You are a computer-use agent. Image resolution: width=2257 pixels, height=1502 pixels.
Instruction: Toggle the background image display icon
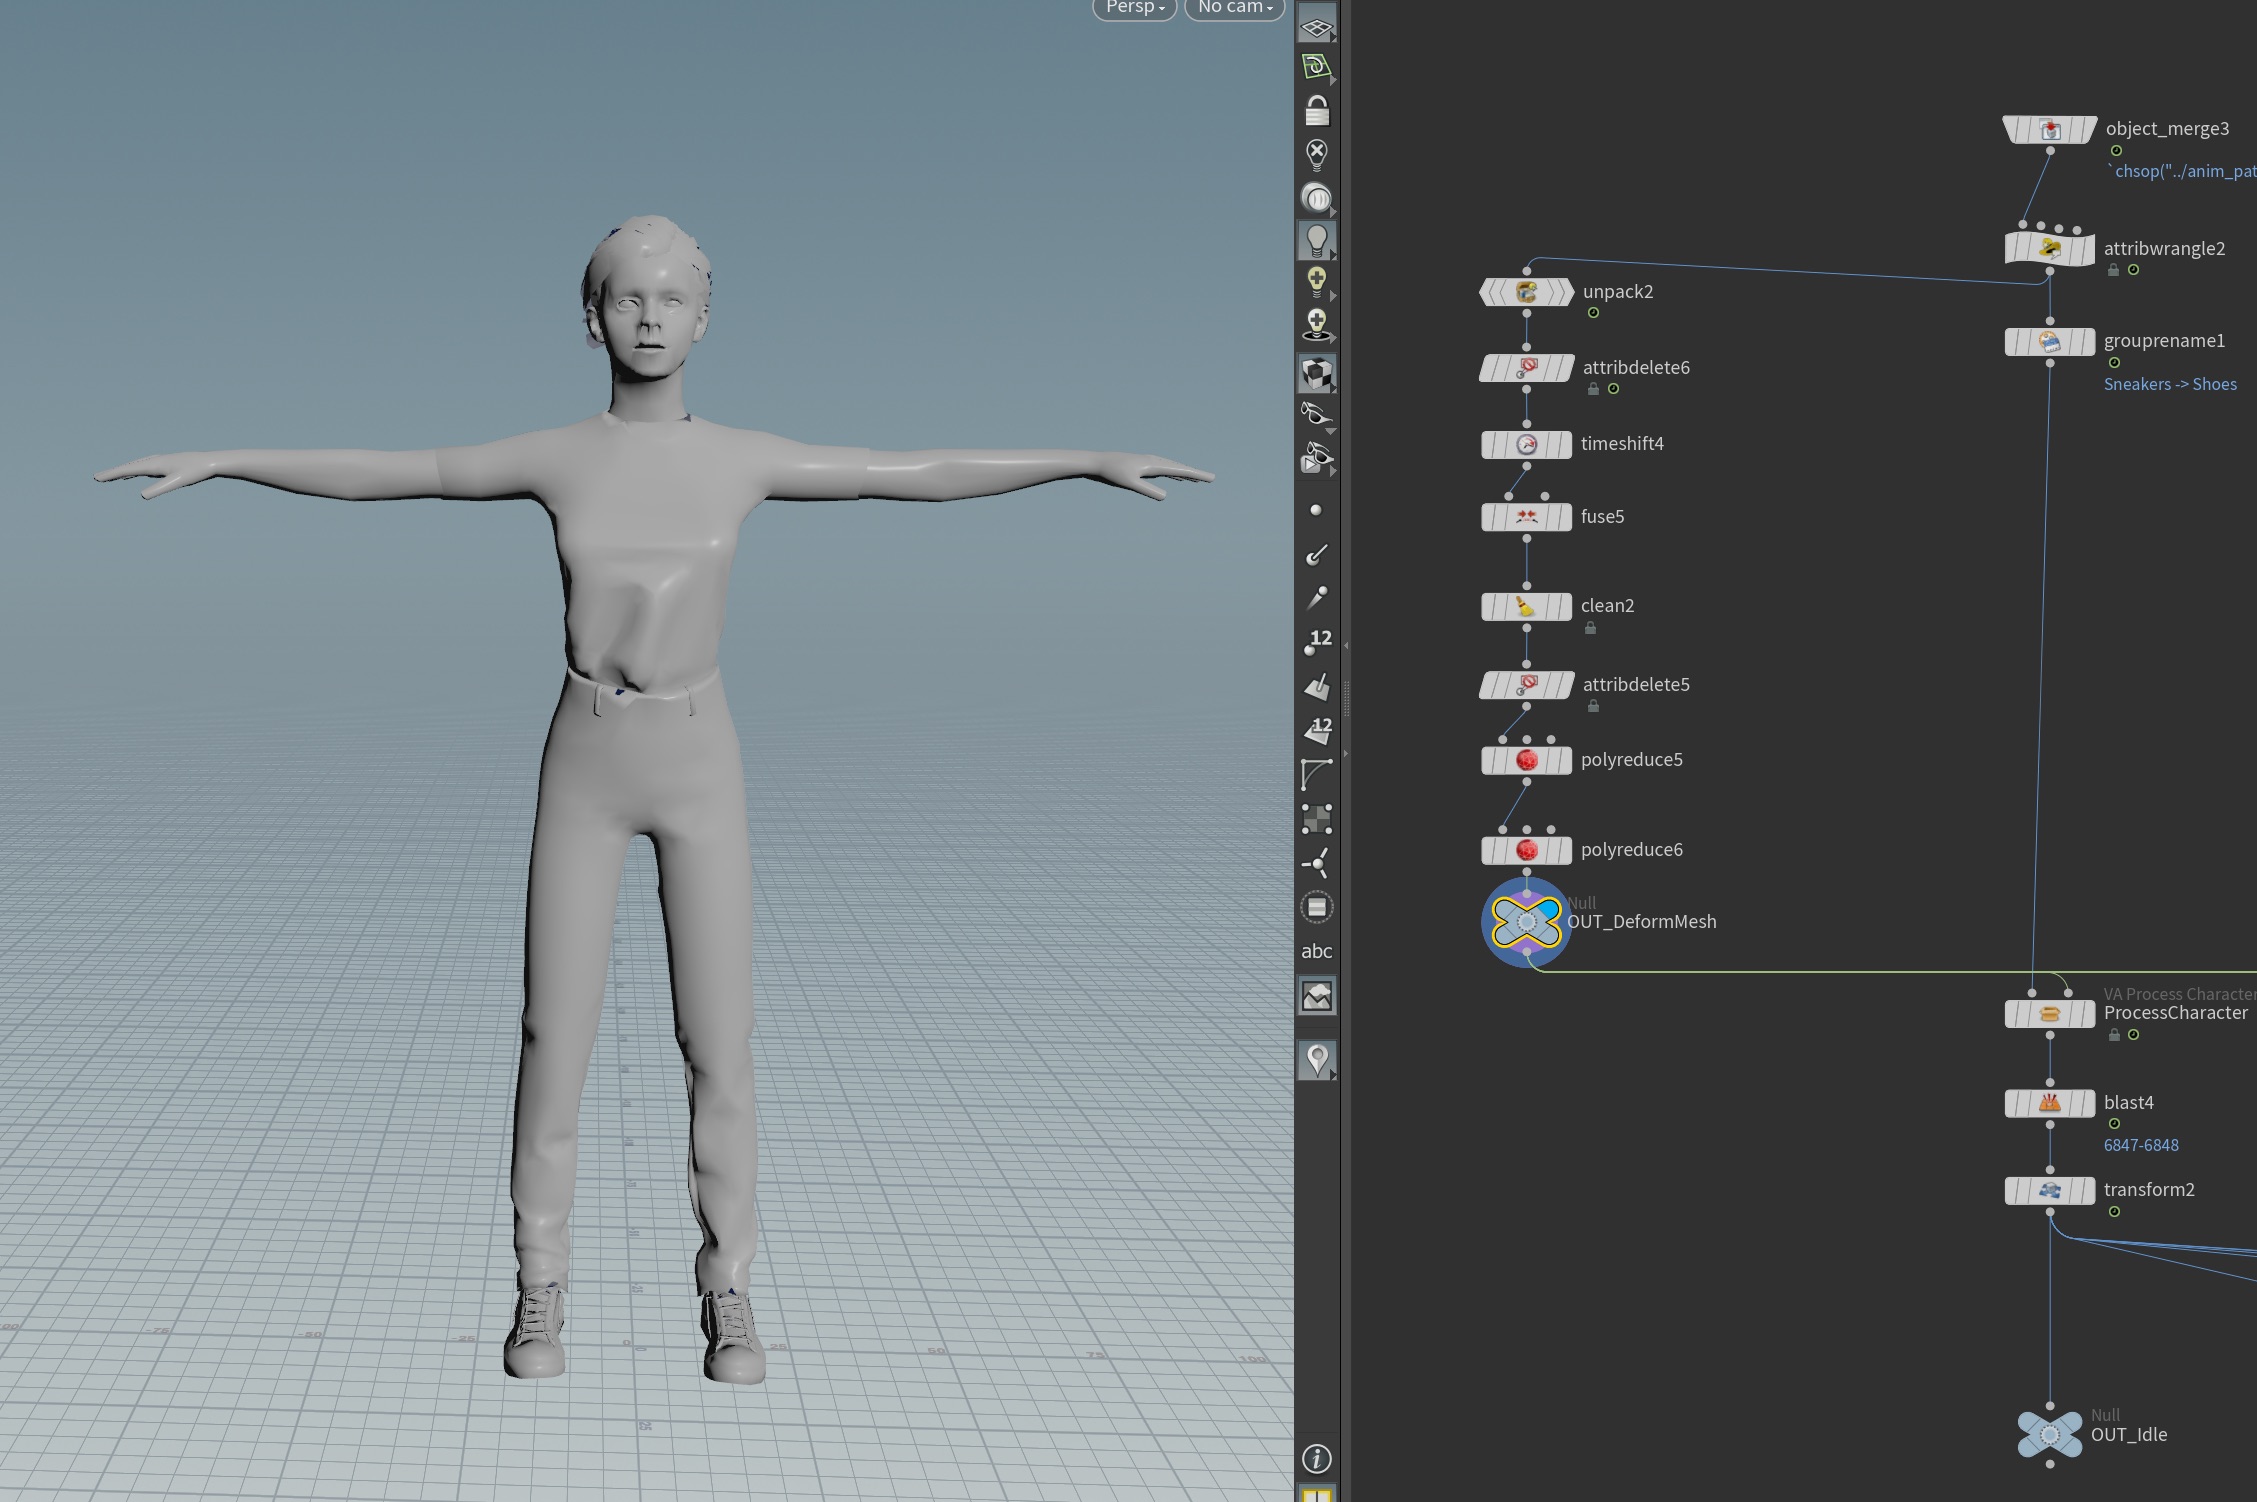click(x=1317, y=996)
